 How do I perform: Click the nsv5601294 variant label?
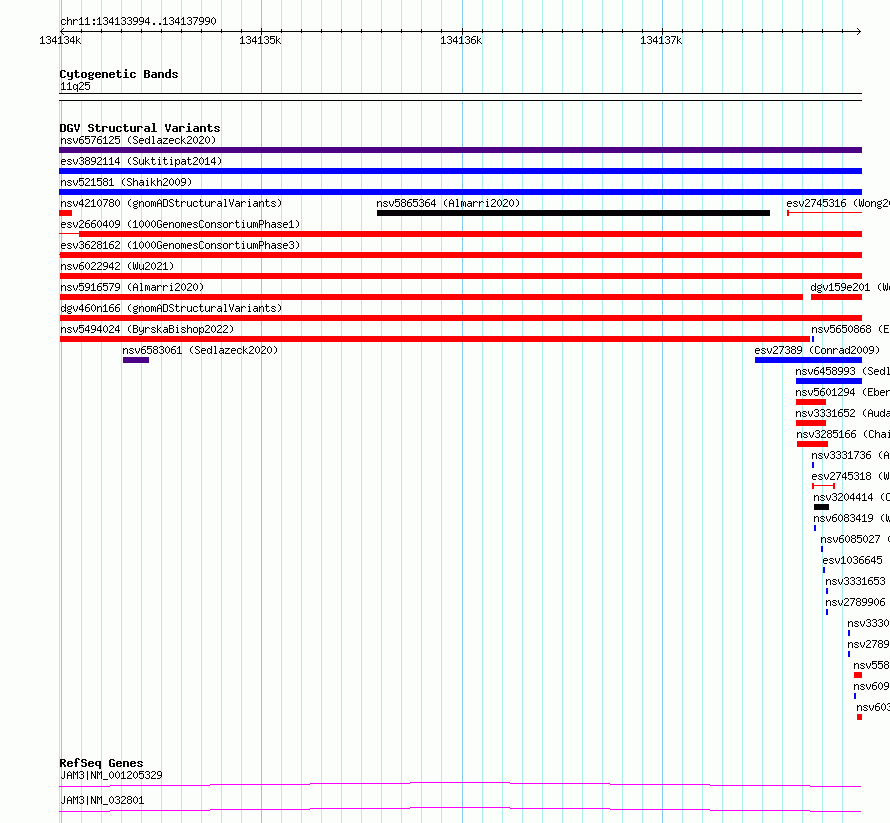coord(842,392)
